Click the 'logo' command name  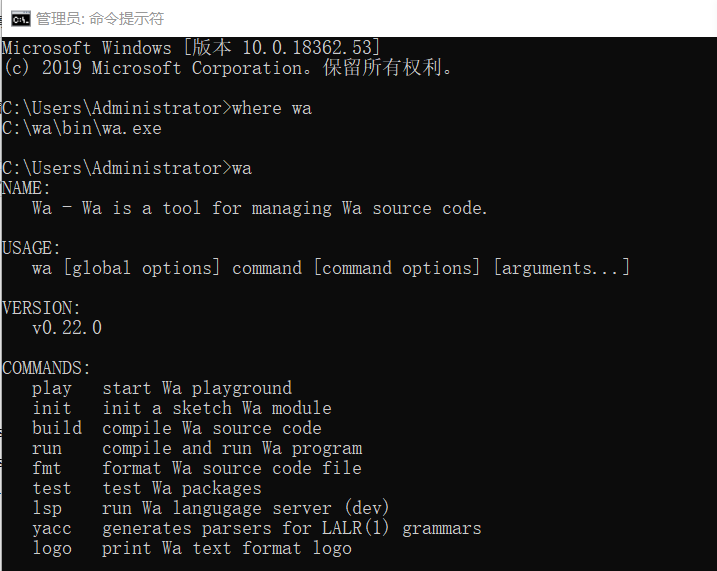[x=52, y=548]
